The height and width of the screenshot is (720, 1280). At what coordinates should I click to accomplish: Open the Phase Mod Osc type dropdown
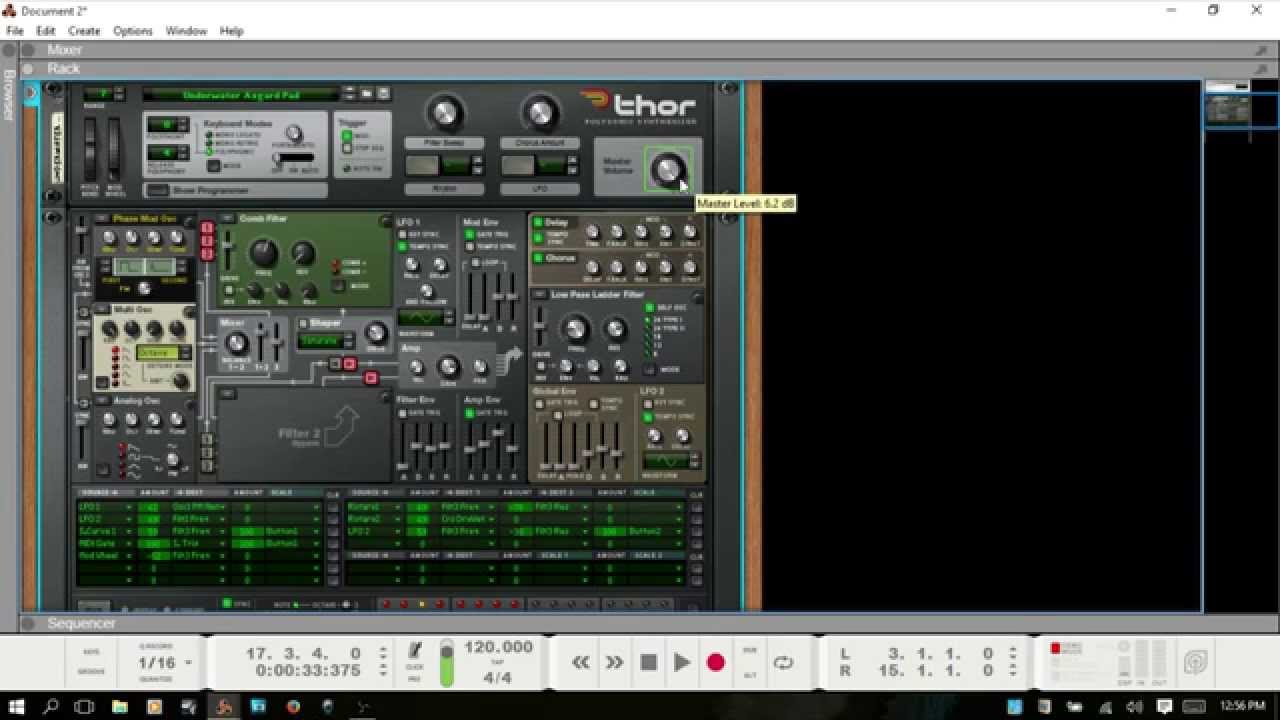[101, 219]
